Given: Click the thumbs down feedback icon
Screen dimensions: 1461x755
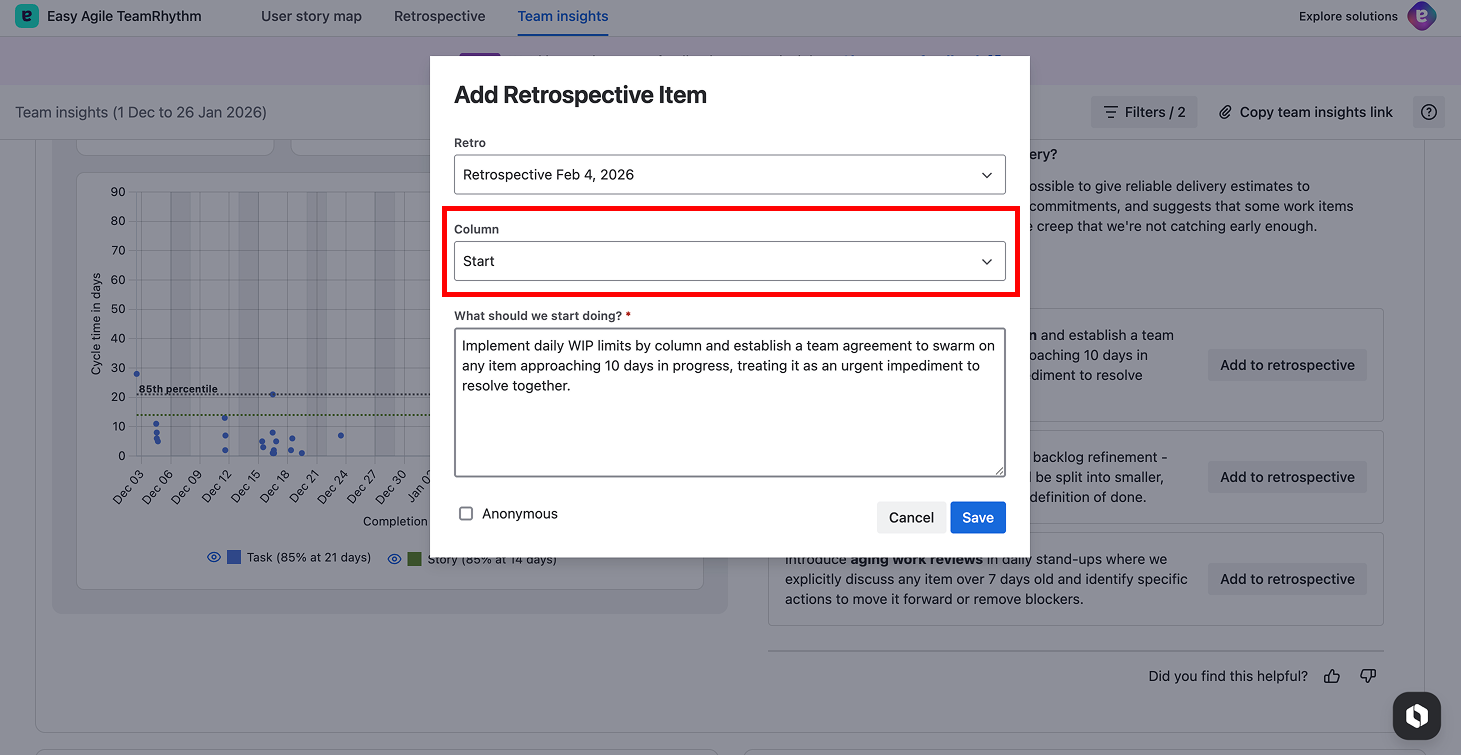Looking at the screenshot, I should point(1368,677).
